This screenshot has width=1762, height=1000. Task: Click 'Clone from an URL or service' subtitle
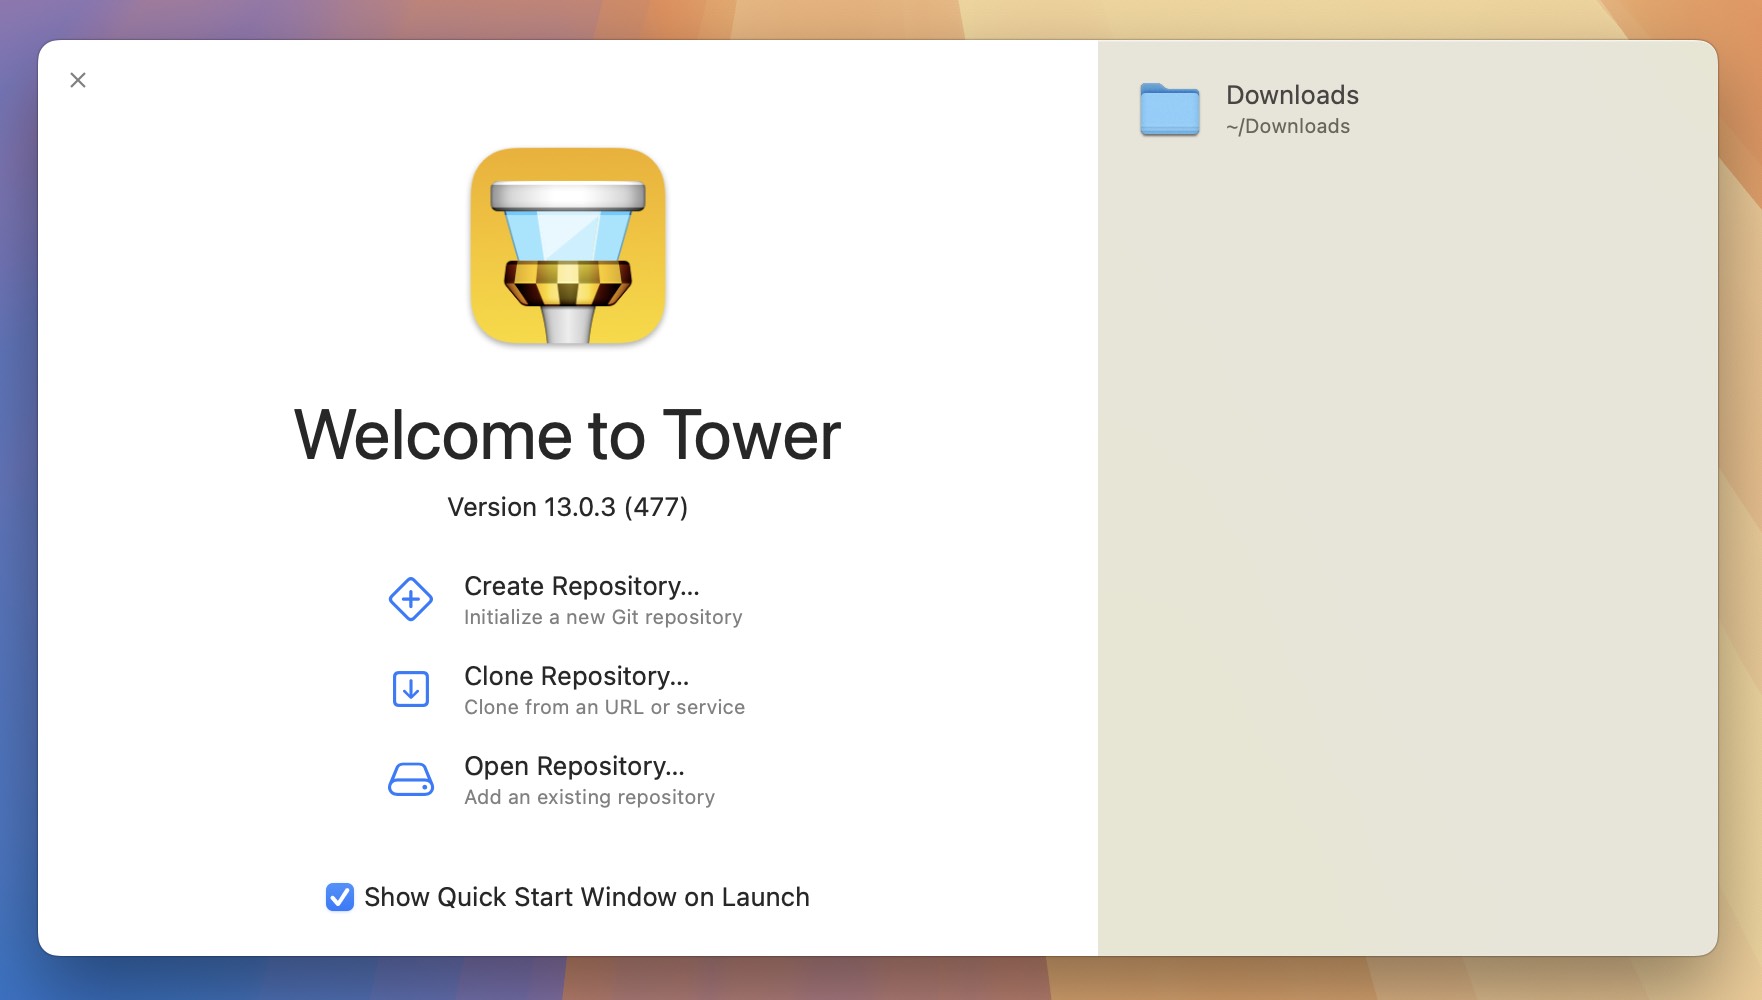coord(604,707)
